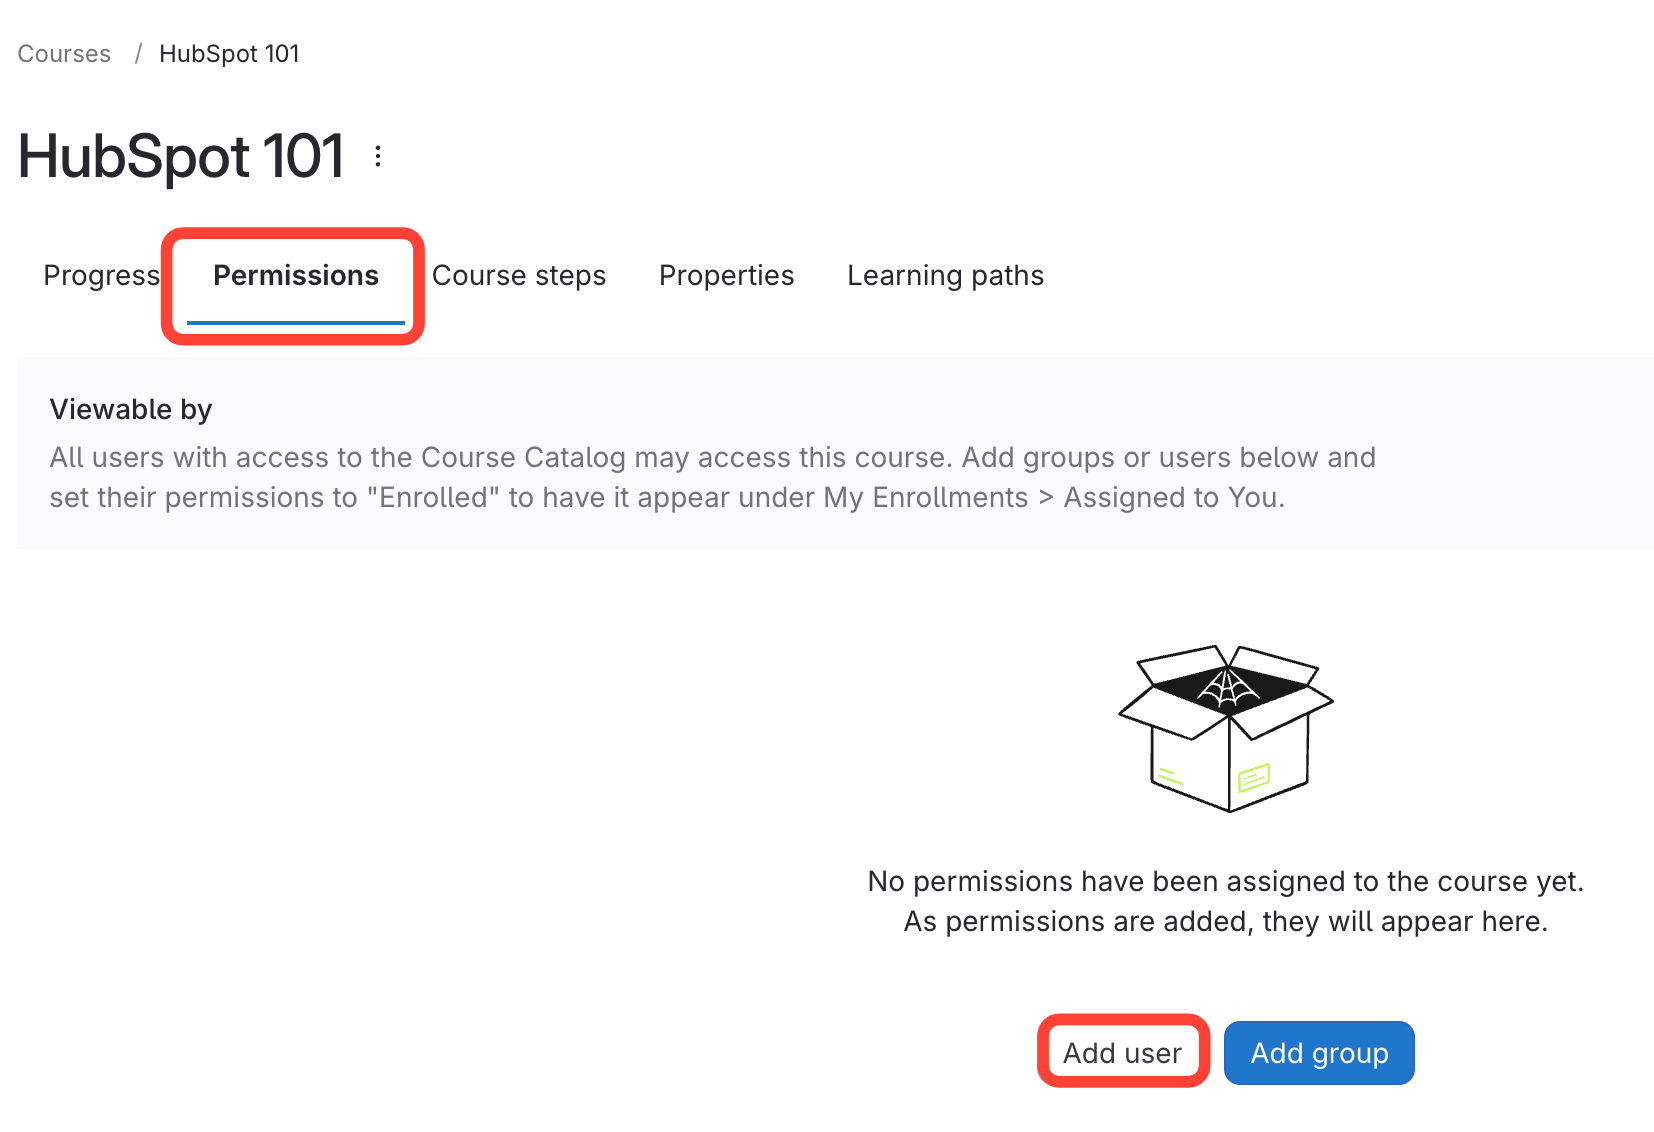
Task: Click the large HubSpot 101 page title
Action: coord(181,157)
